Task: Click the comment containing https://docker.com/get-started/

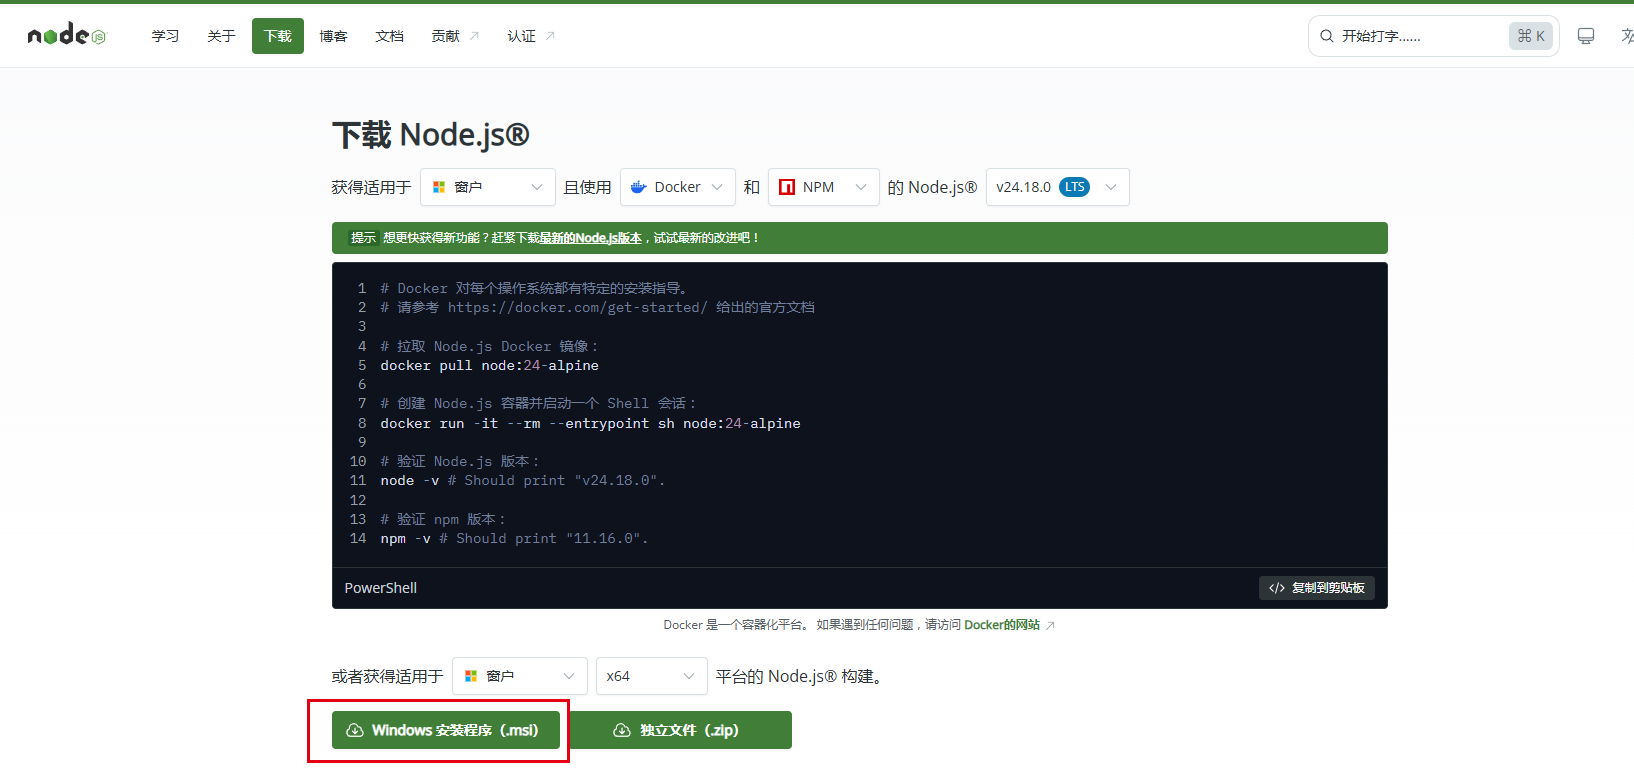Action: pyautogui.click(x=597, y=308)
